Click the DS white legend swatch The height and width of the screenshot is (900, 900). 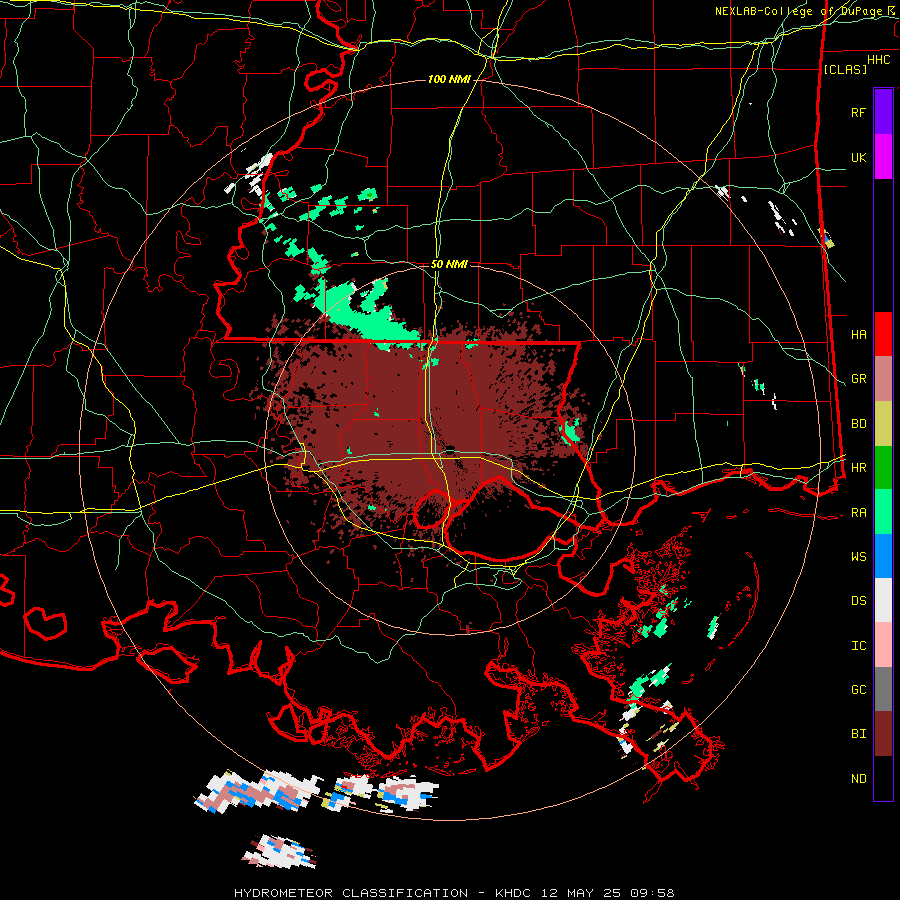click(x=883, y=600)
